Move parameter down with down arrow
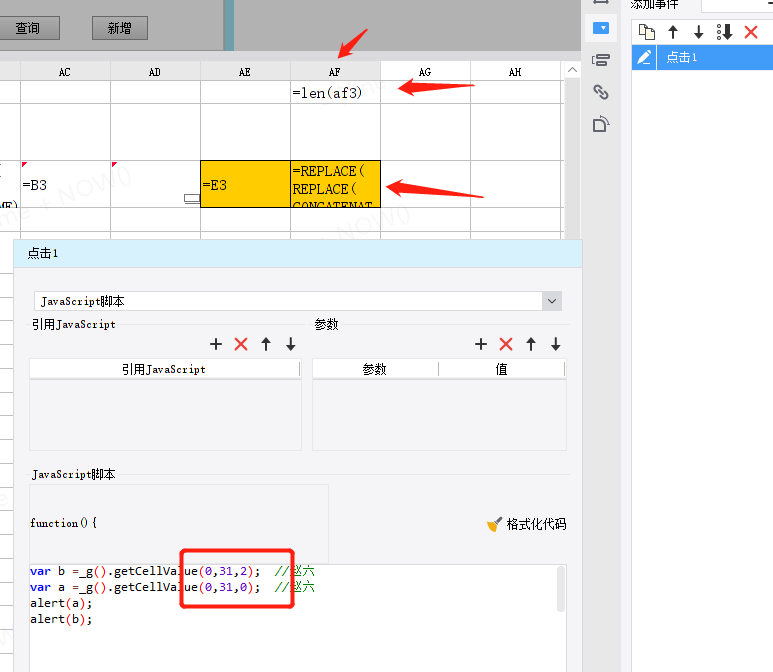The width and height of the screenshot is (773, 672). (x=556, y=344)
